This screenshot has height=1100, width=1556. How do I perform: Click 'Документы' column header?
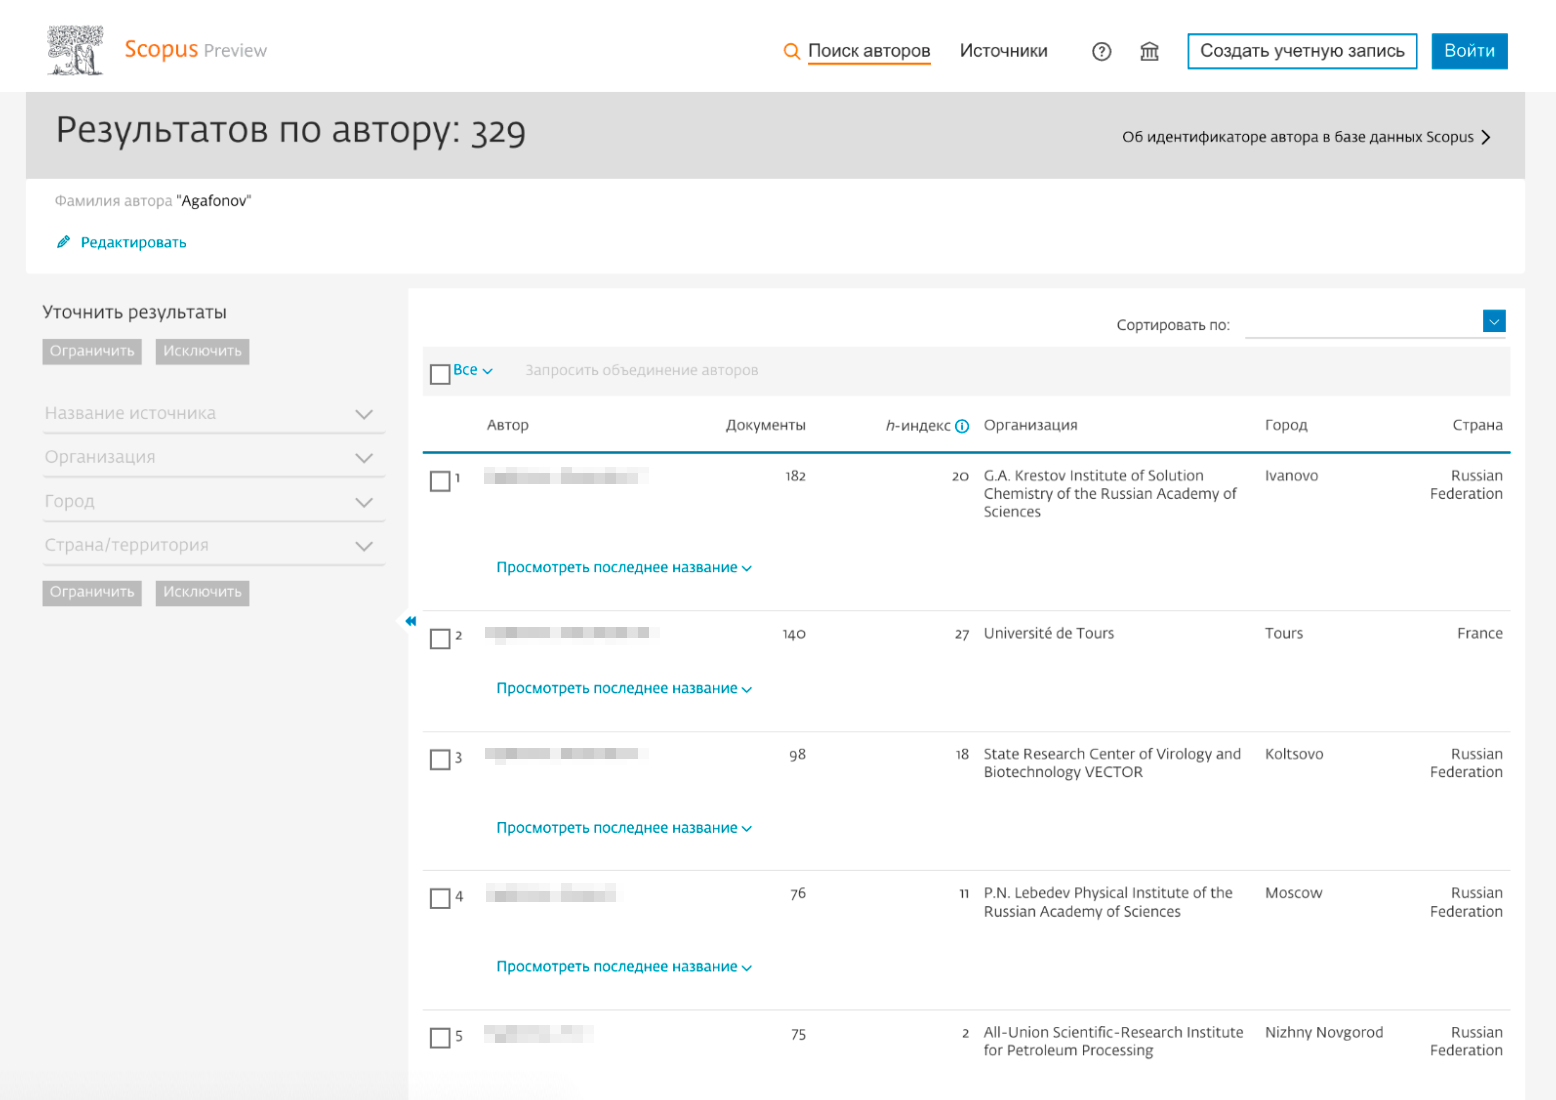click(765, 425)
